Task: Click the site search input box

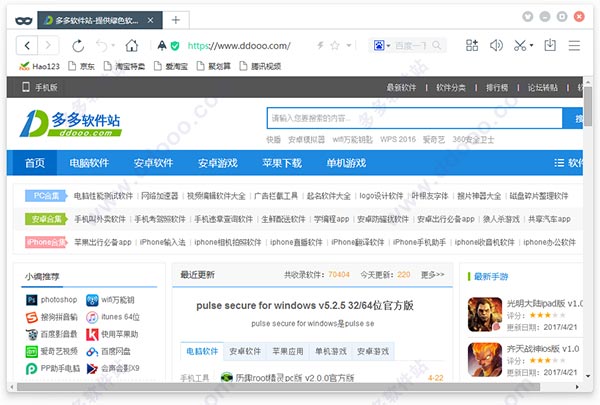Action: tap(414, 118)
